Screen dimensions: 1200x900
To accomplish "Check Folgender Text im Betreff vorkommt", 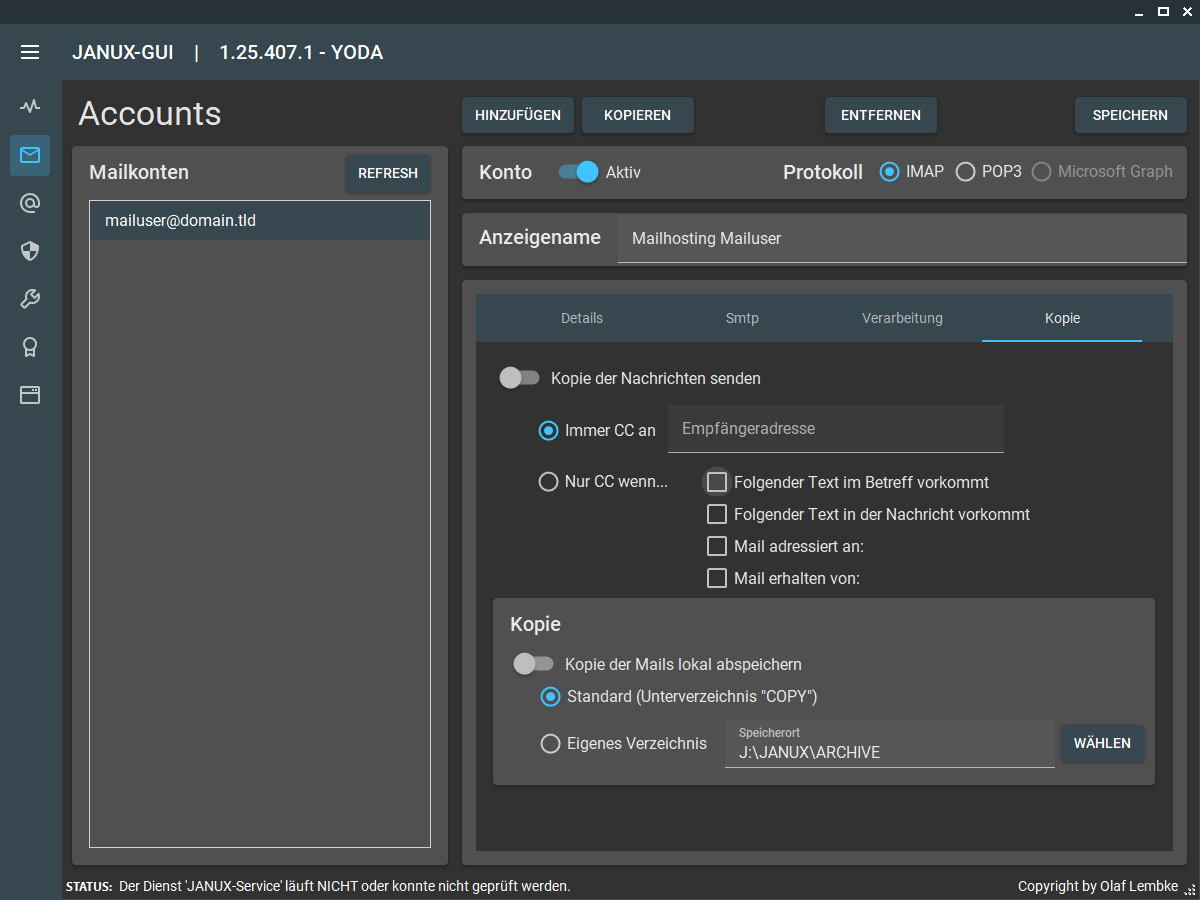I will (717, 482).
